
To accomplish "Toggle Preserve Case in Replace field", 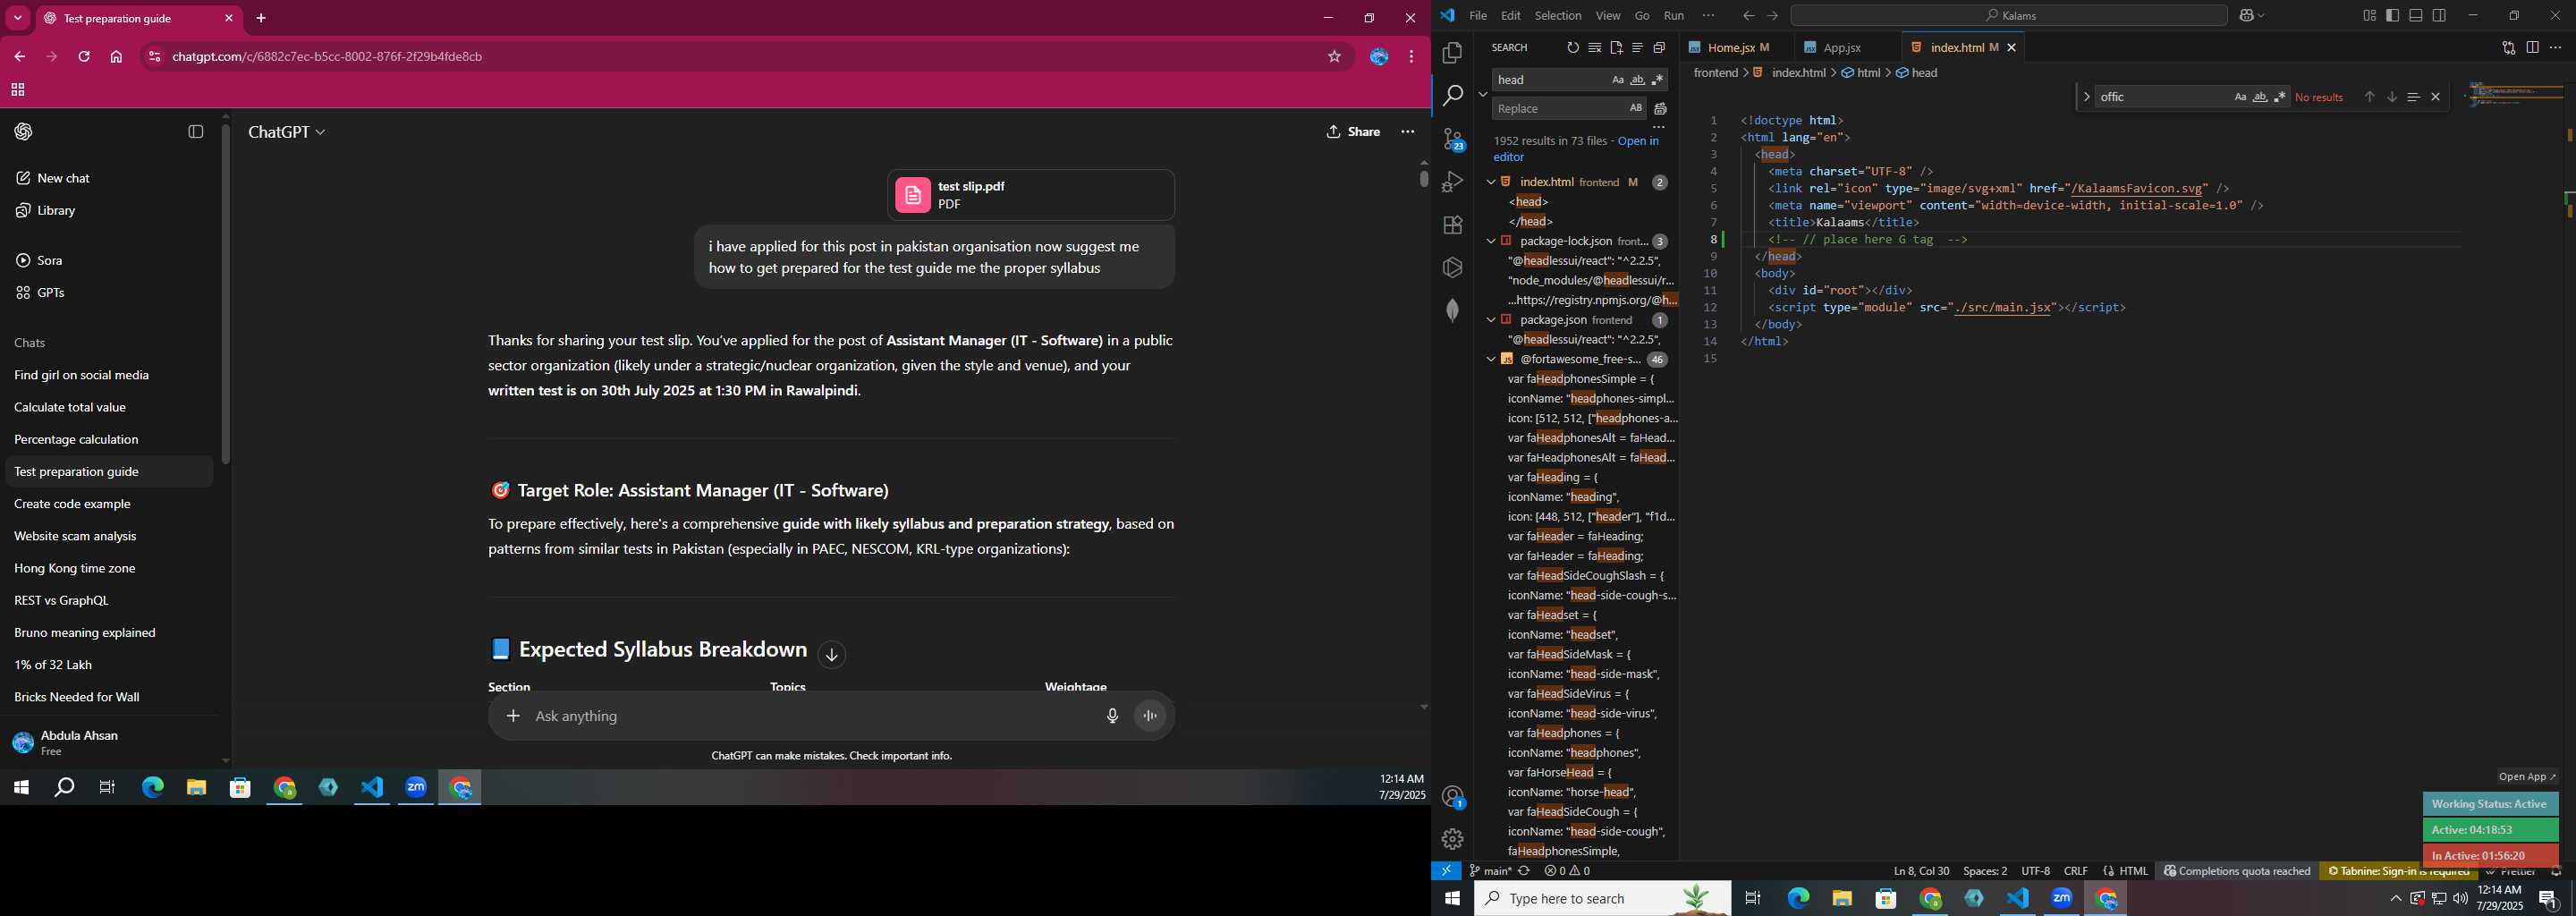I will tap(1636, 108).
